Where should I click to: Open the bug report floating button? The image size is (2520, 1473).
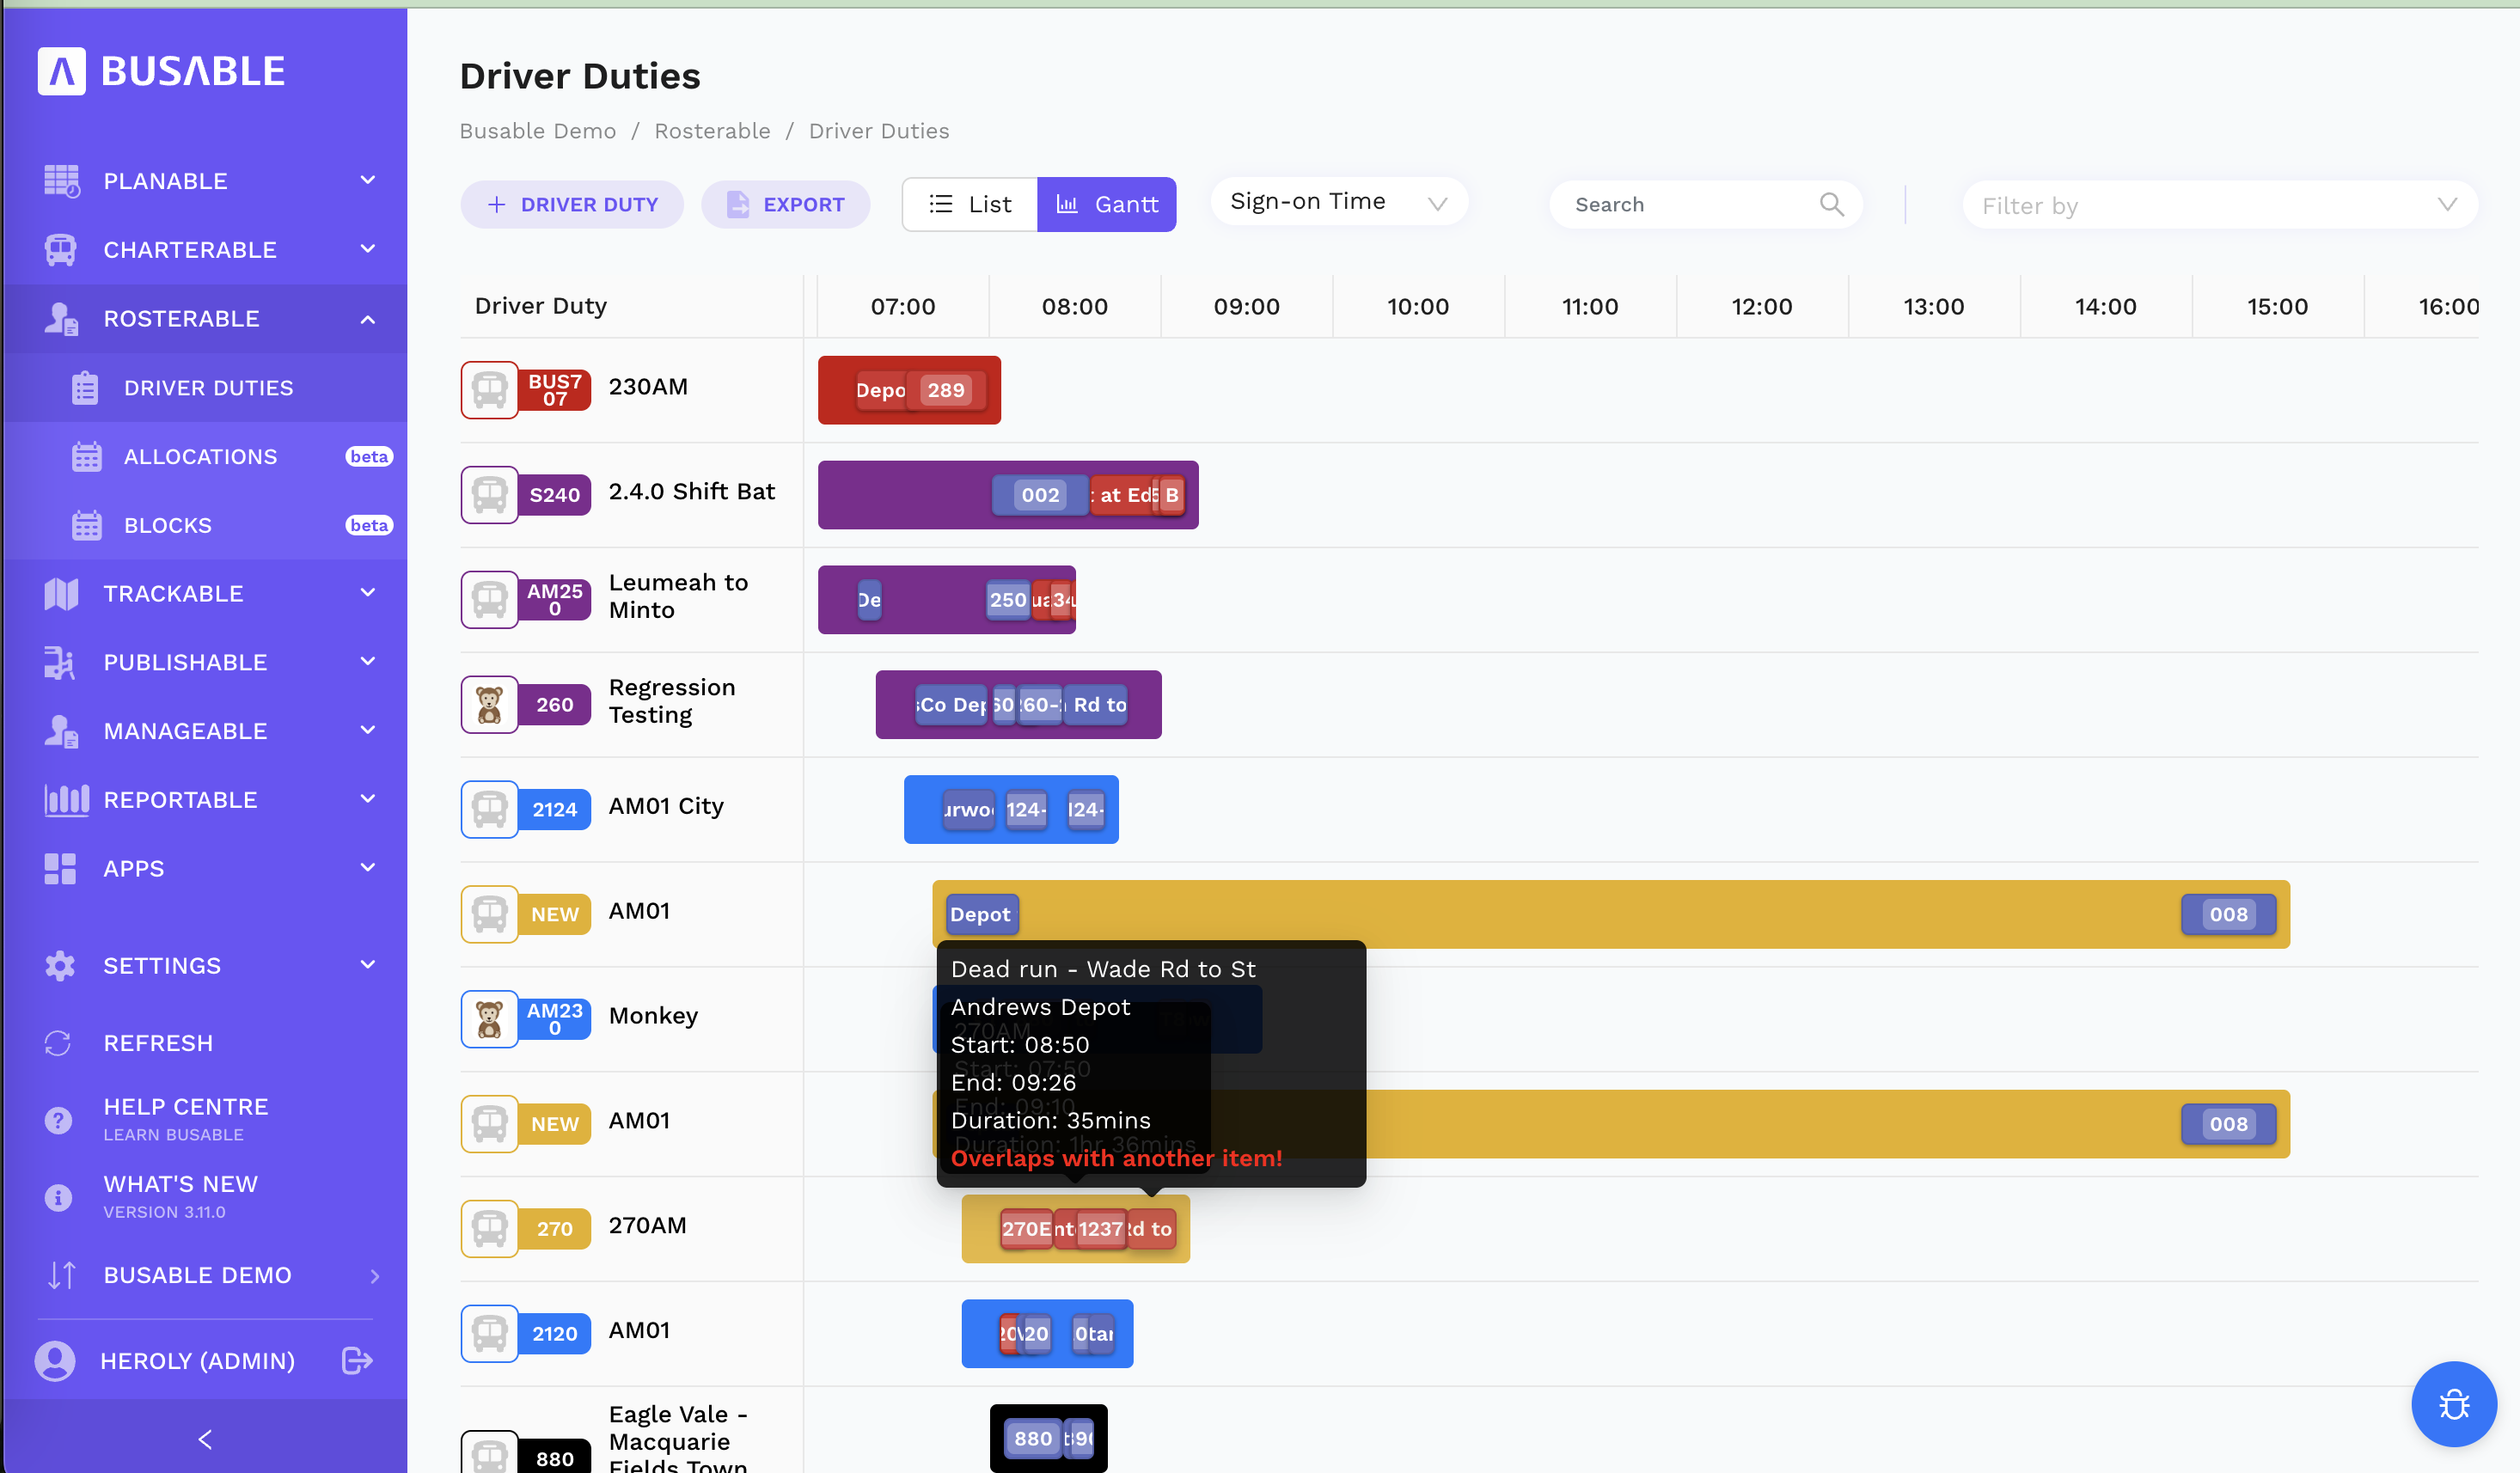coord(2454,1404)
